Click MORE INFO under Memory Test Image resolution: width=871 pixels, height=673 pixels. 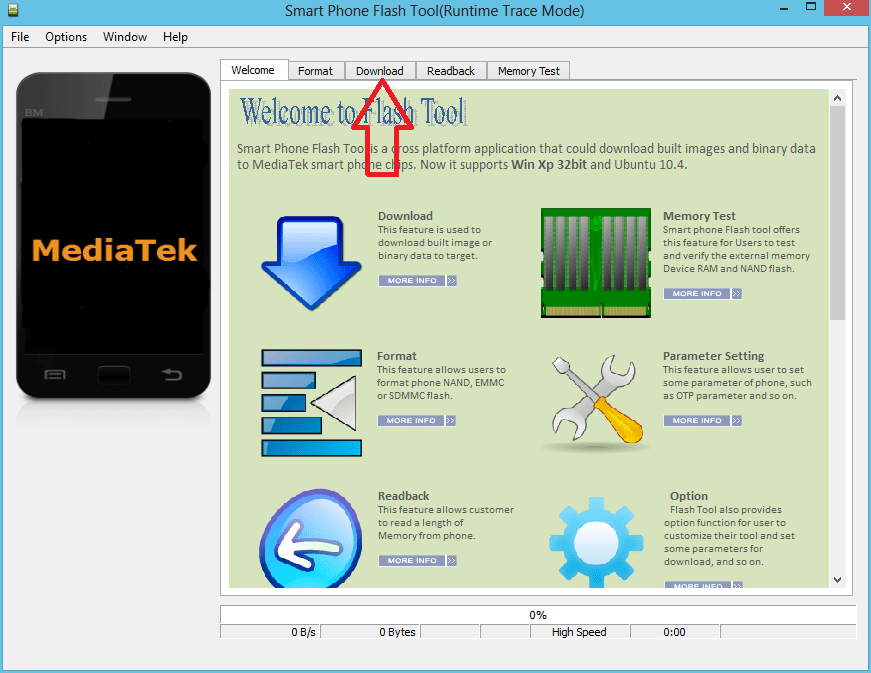click(703, 293)
